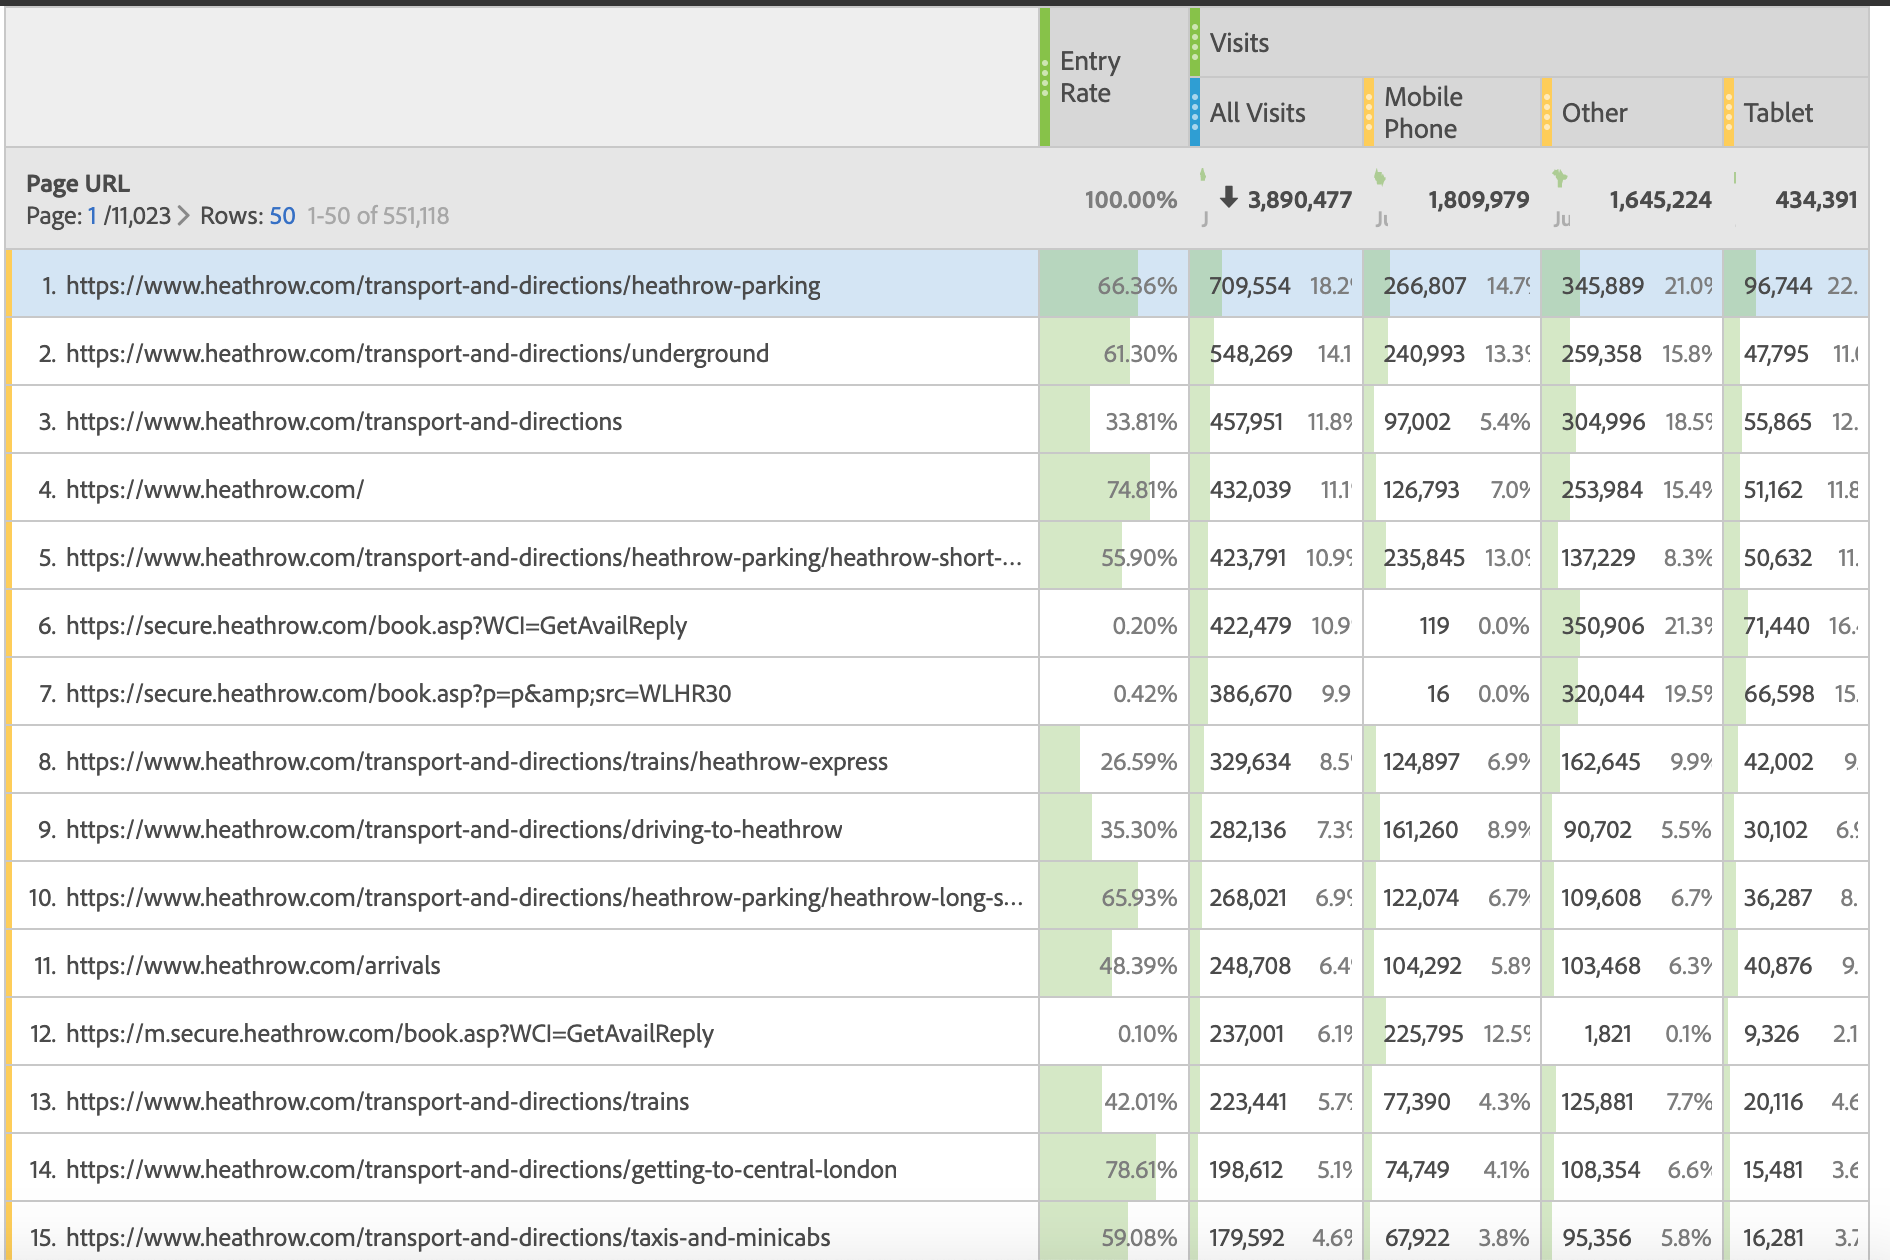Click the 30,102 Tablet cell
This screenshot has width=1890, height=1260.
1776,830
